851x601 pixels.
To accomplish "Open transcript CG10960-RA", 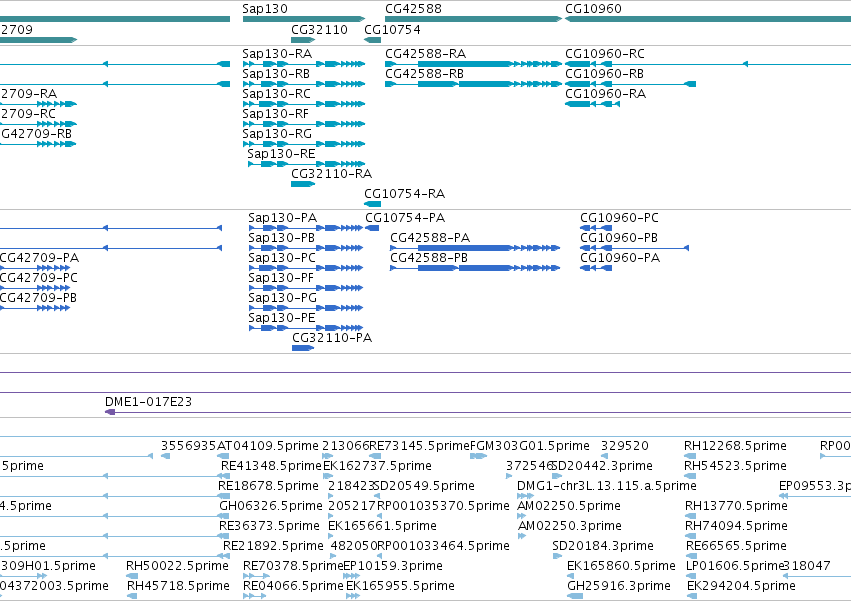I will coord(606,94).
